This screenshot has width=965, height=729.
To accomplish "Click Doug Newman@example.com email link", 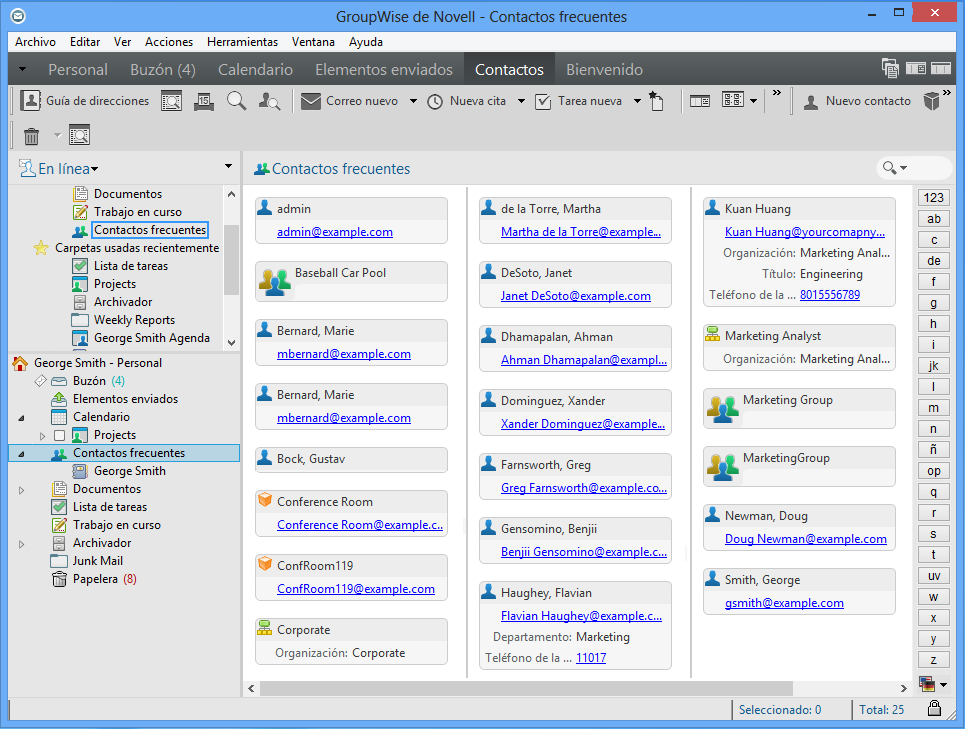I will [806, 539].
